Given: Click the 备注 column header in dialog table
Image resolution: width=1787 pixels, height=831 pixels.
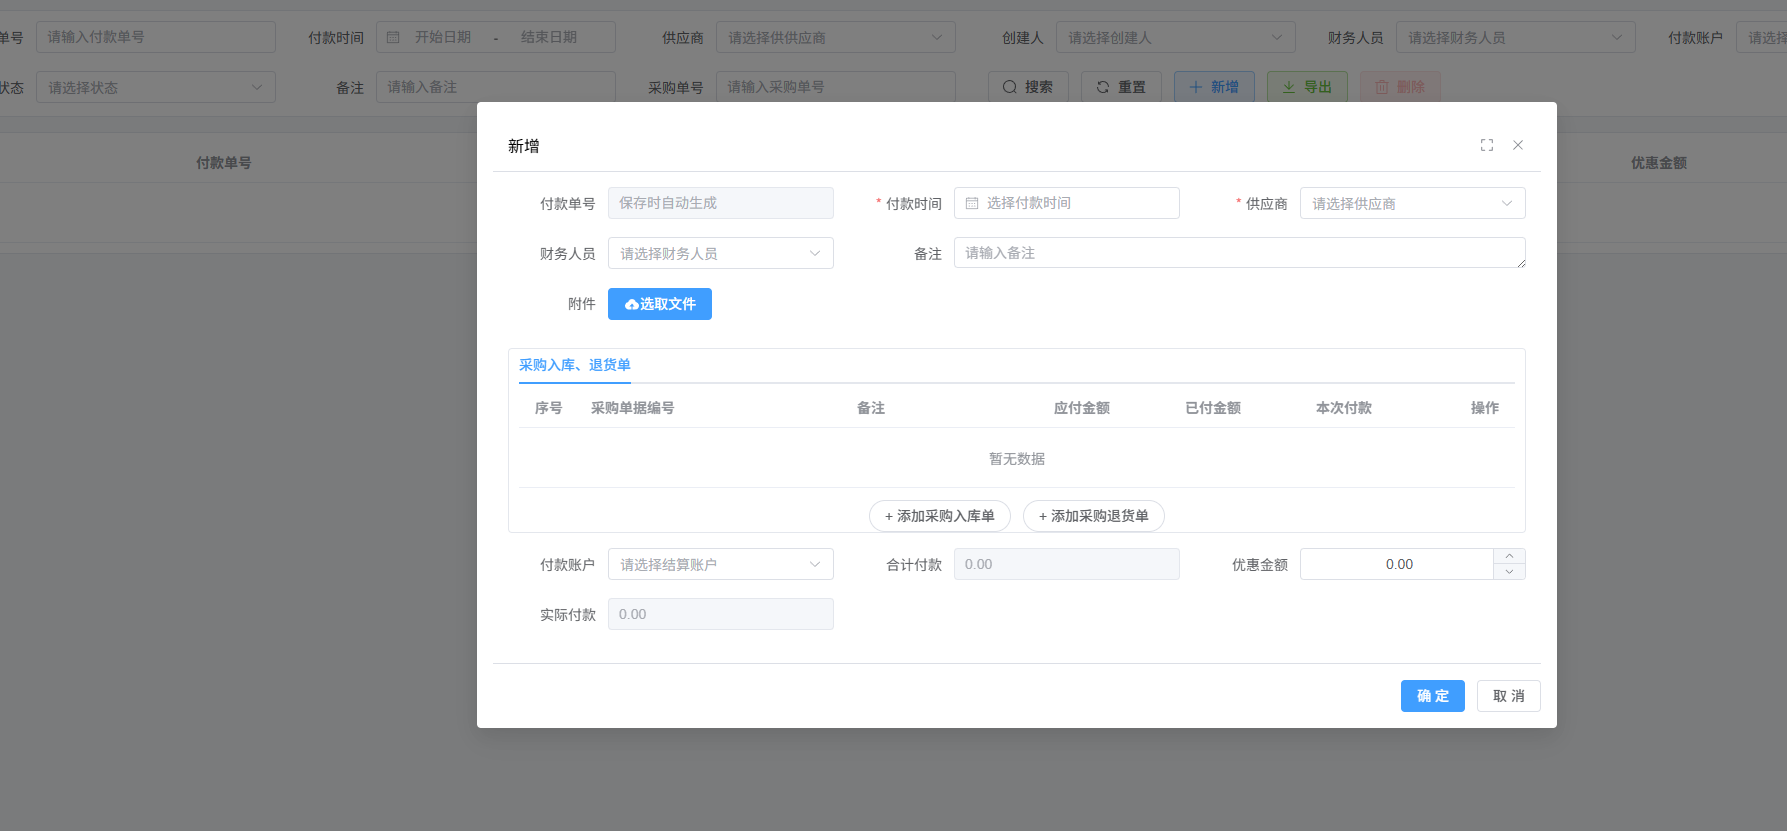Looking at the screenshot, I should coord(871,408).
